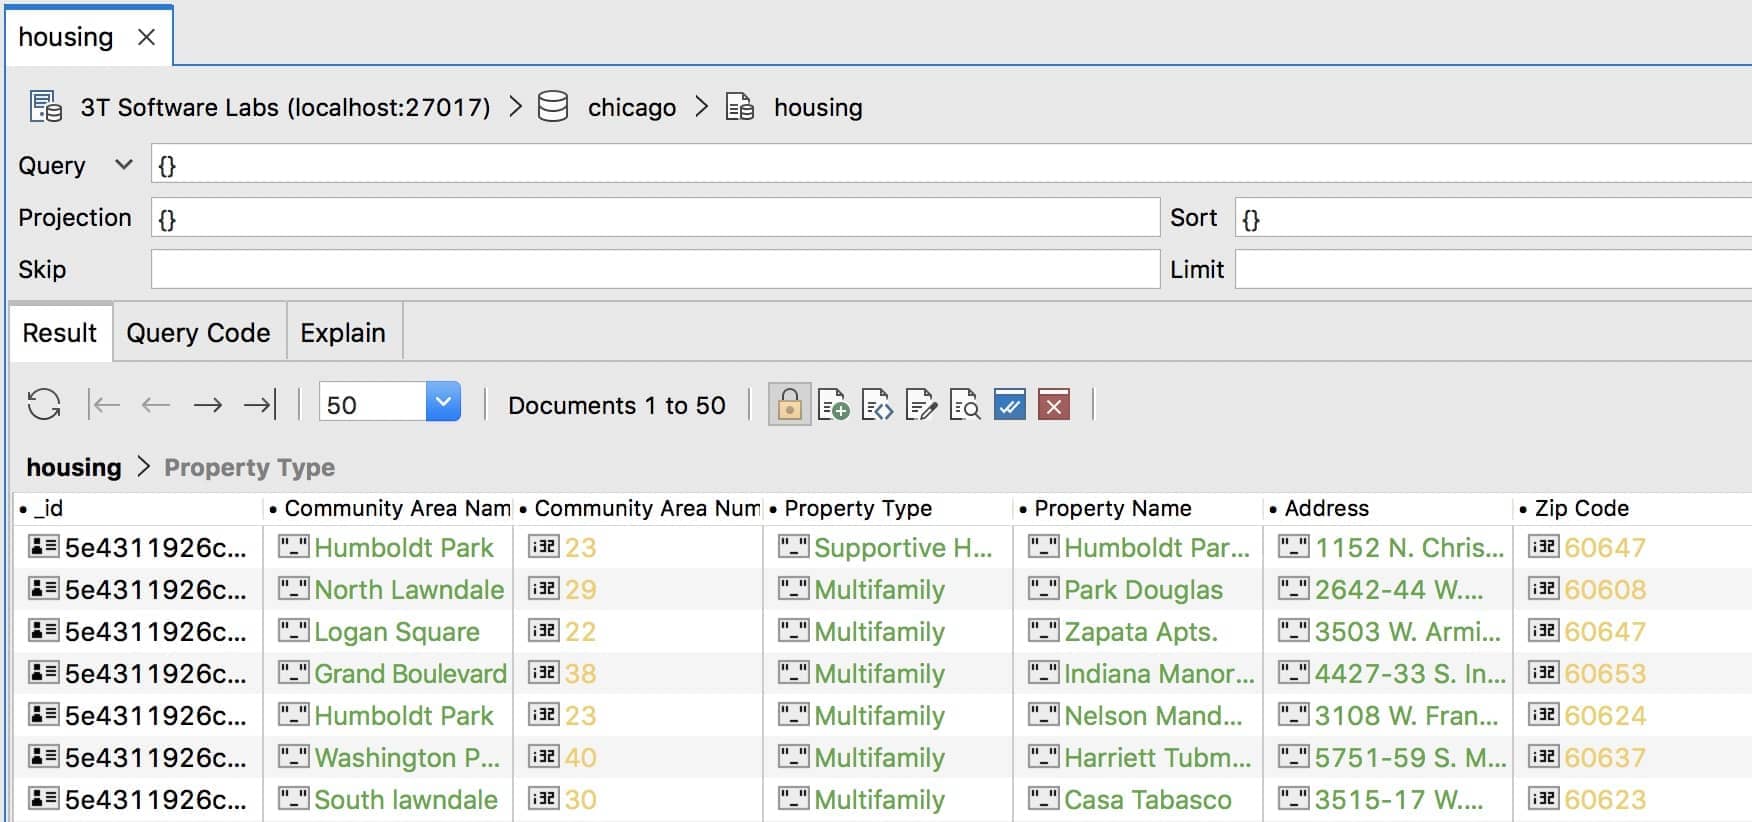Click the red X delete icon
Image resolution: width=1752 pixels, height=822 pixels.
point(1054,405)
